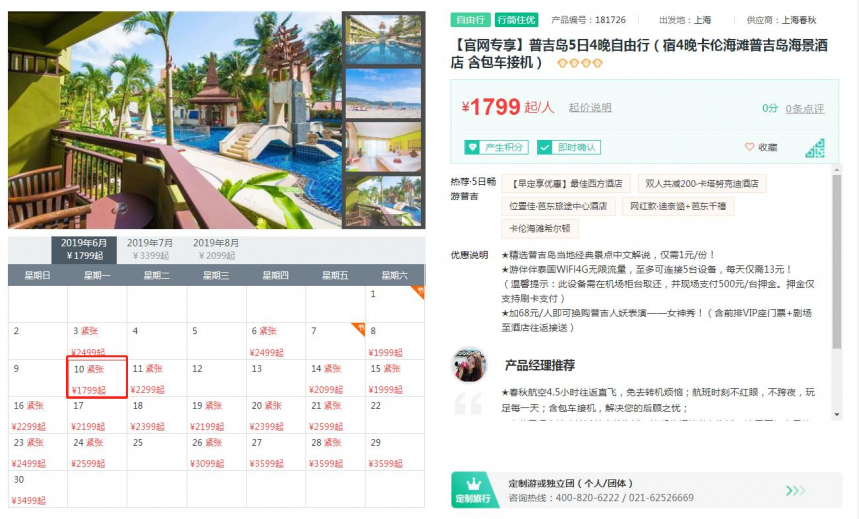
Task: Click the 产生积分 points badge icon
Action: [x=472, y=147]
